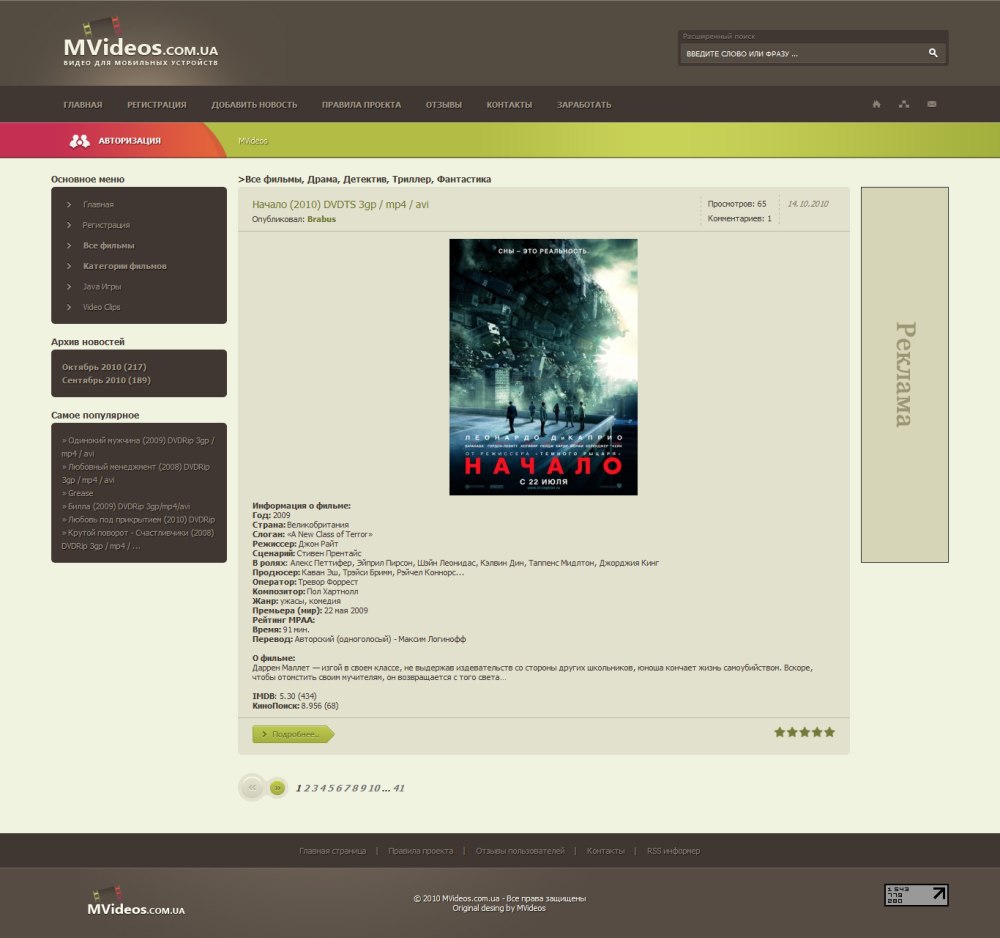1000x938 pixels.
Task: Open the Главная navigation item
Action: [83, 105]
